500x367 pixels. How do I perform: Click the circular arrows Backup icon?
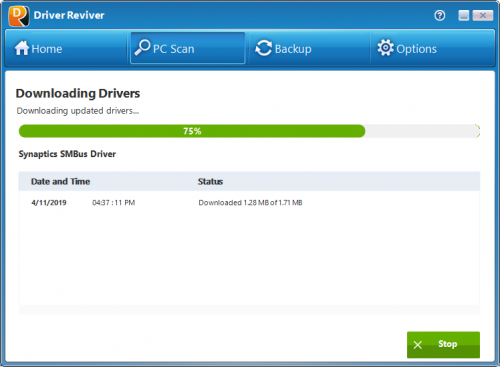tap(263, 48)
